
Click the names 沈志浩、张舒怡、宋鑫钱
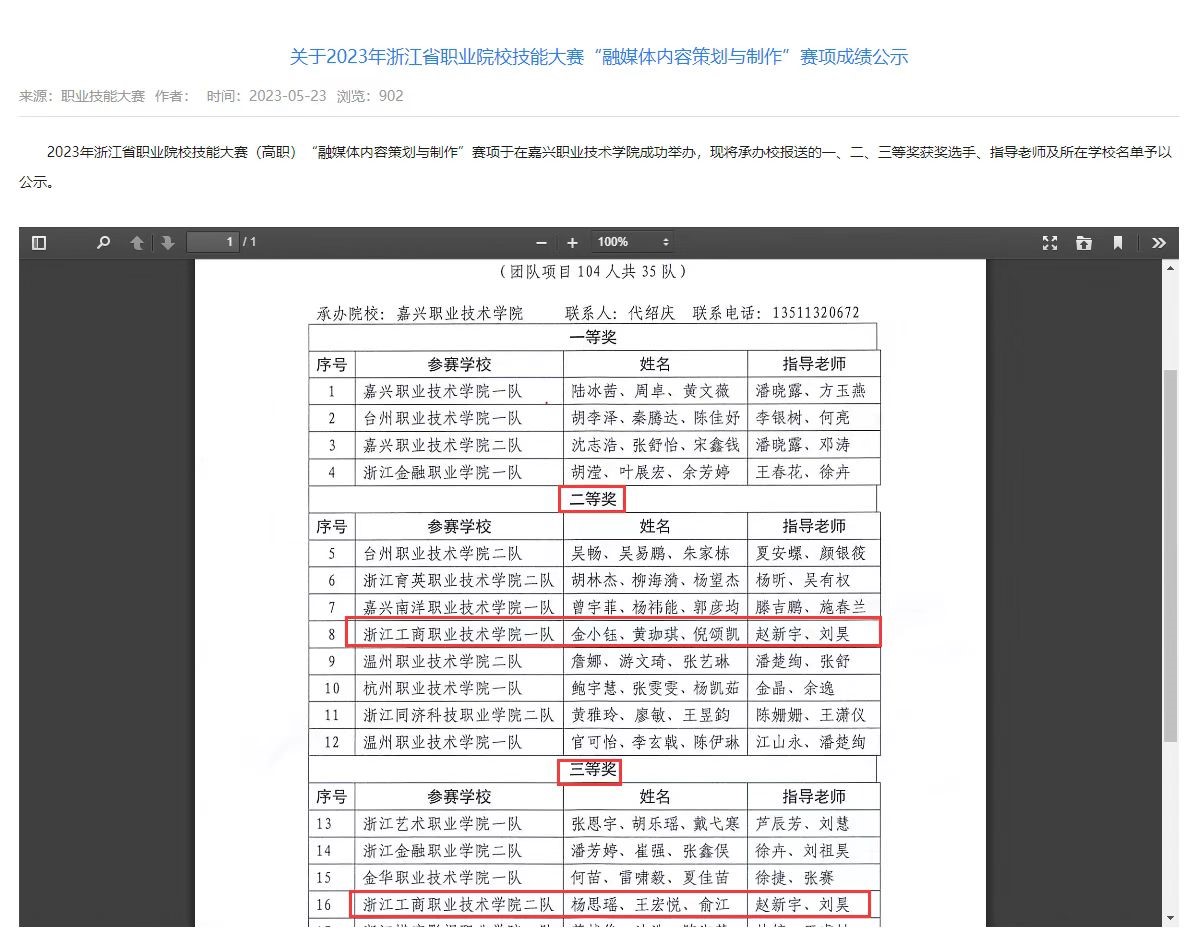point(656,445)
